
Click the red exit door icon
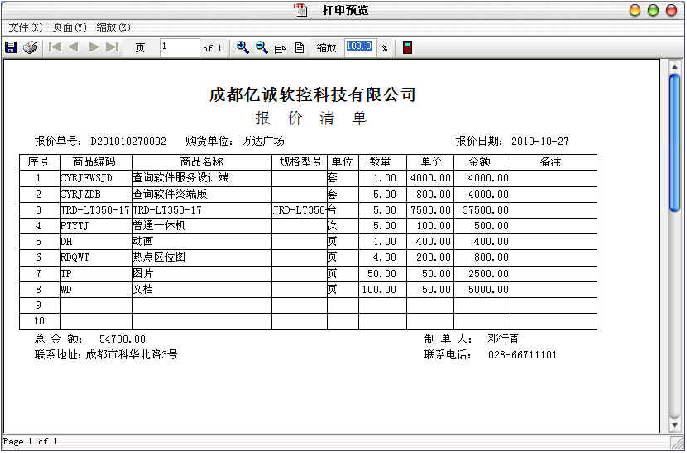click(x=407, y=47)
